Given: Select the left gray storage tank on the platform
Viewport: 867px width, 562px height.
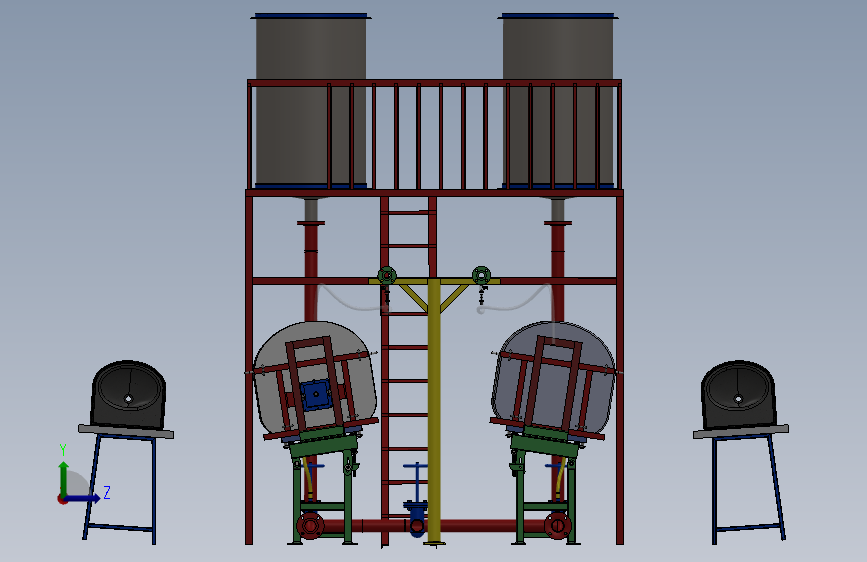Looking at the screenshot, I should pos(311,101).
